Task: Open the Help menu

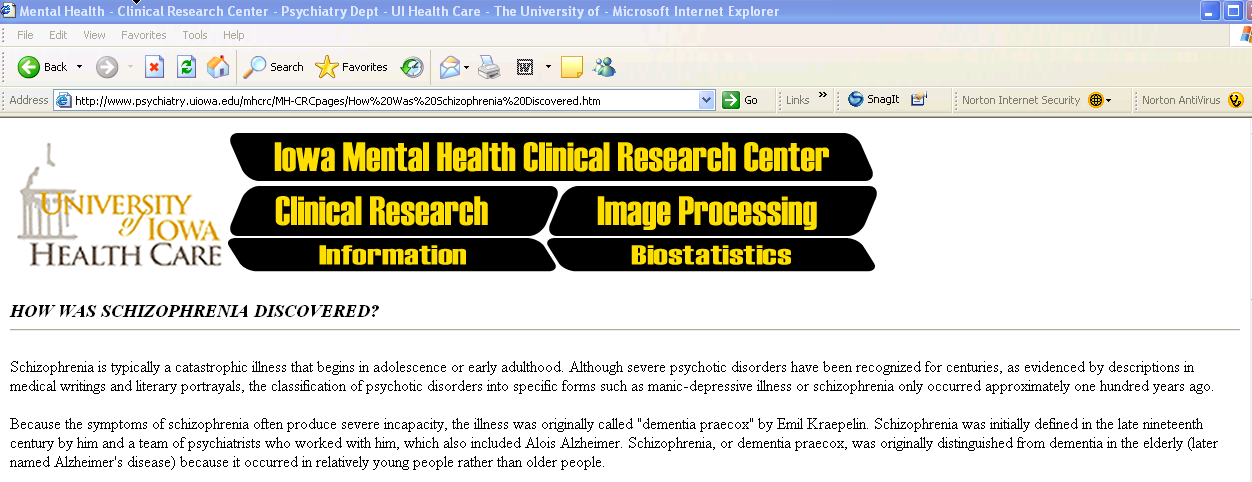Action: pyautogui.click(x=233, y=35)
